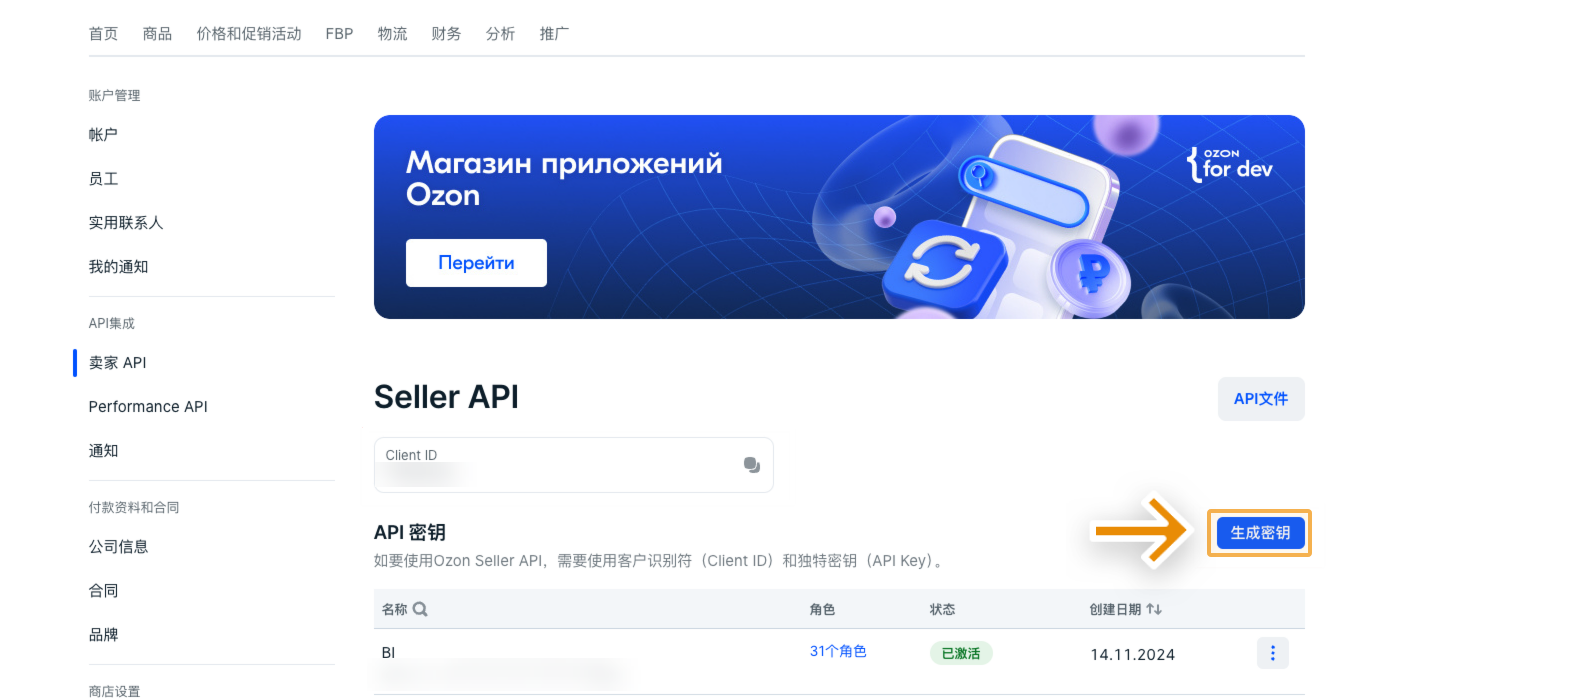Click the 账户管理 section label

point(114,95)
